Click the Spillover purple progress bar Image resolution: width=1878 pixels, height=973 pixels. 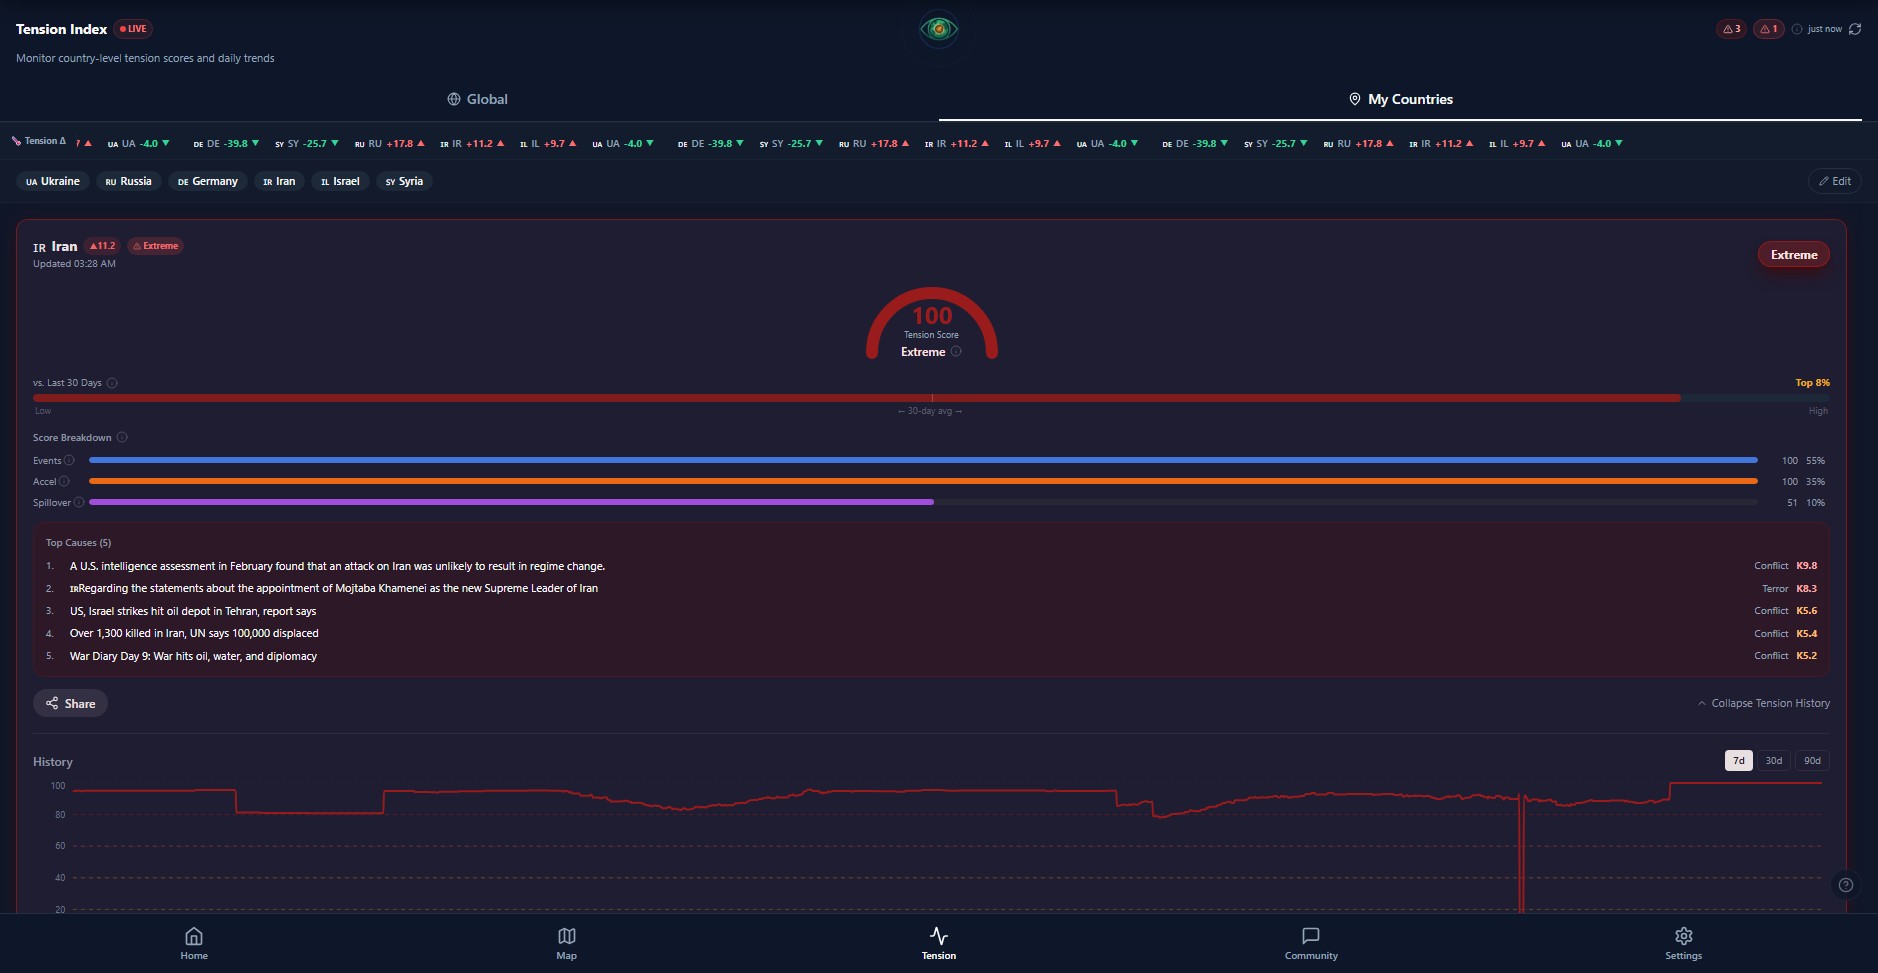(511, 502)
